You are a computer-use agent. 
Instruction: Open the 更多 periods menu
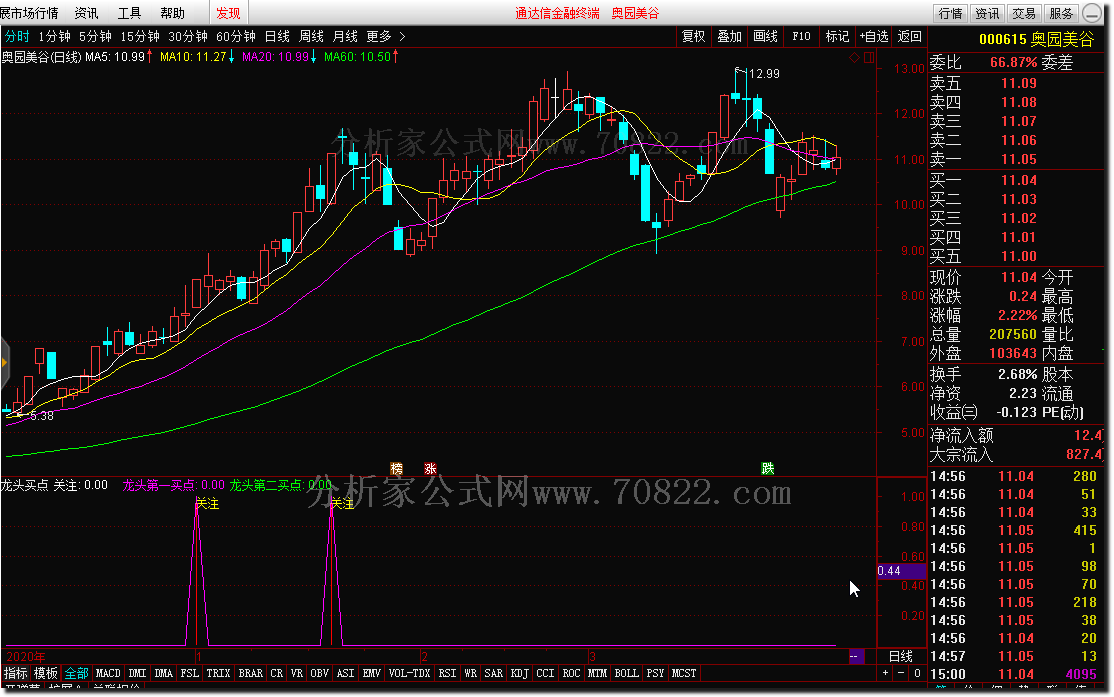(x=379, y=36)
